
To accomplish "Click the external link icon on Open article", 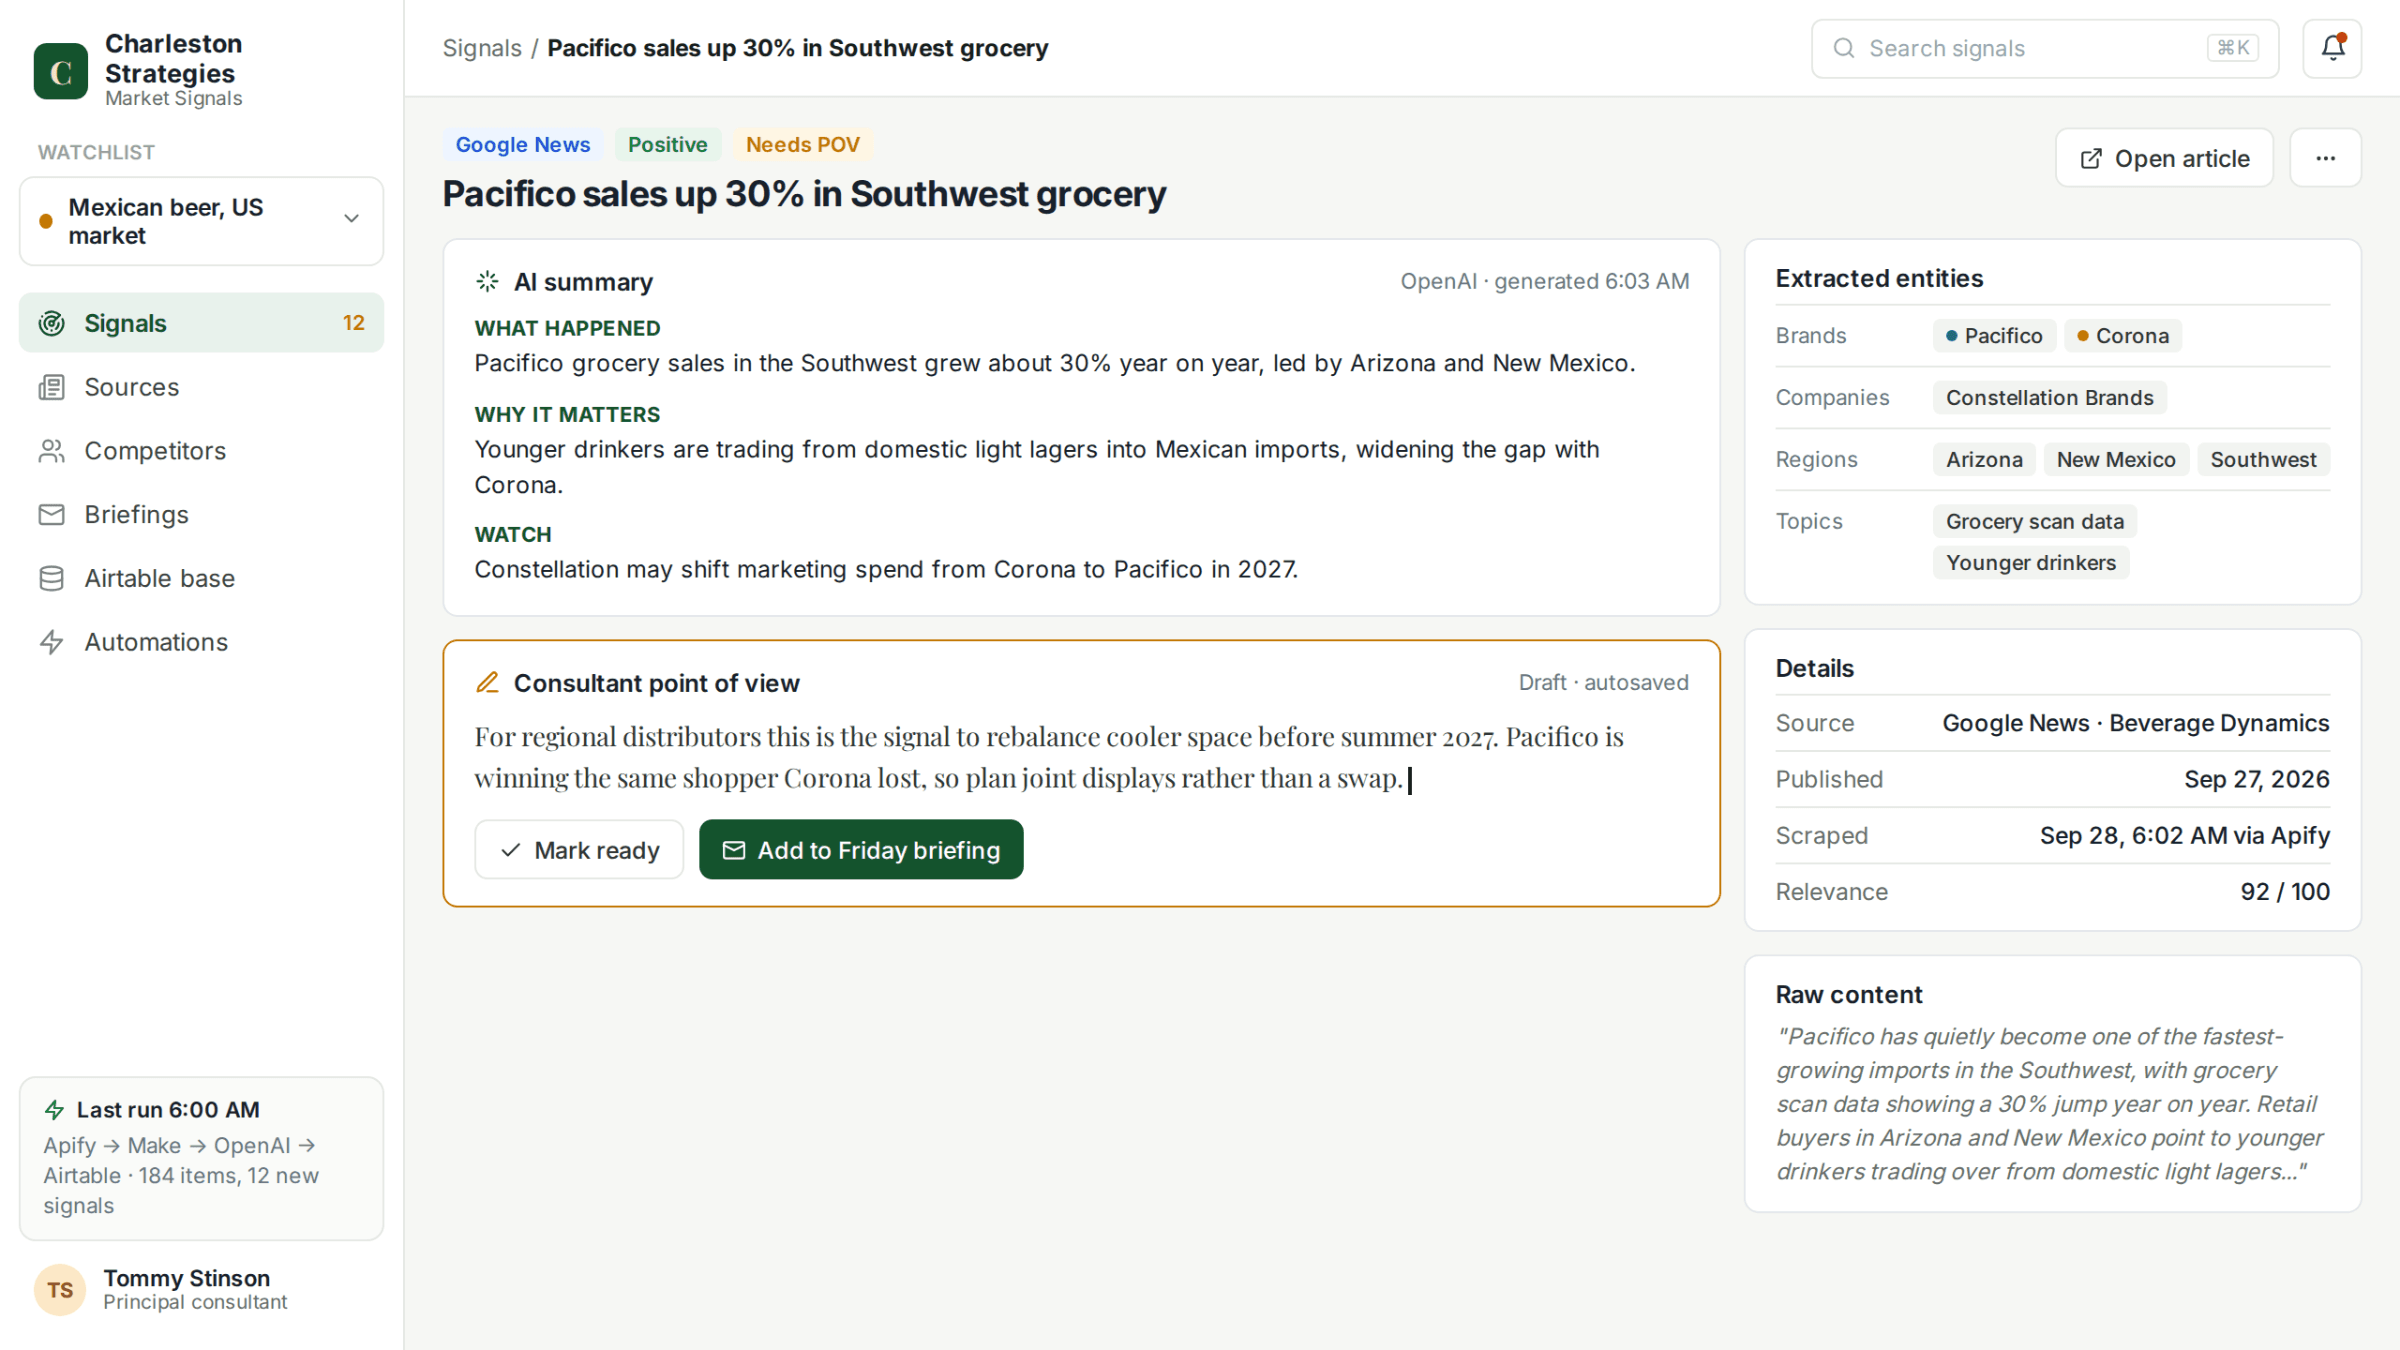I will point(2090,159).
